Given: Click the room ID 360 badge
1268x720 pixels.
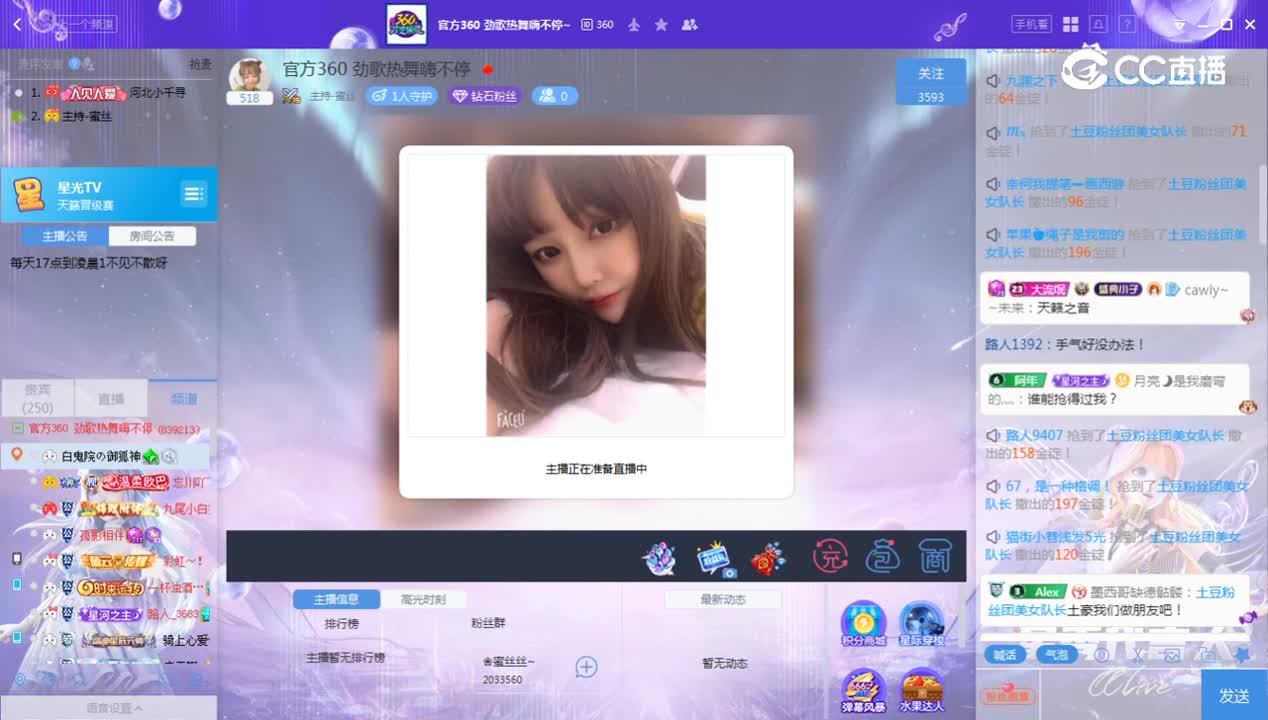Looking at the screenshot, I should (x=598, y=24).
